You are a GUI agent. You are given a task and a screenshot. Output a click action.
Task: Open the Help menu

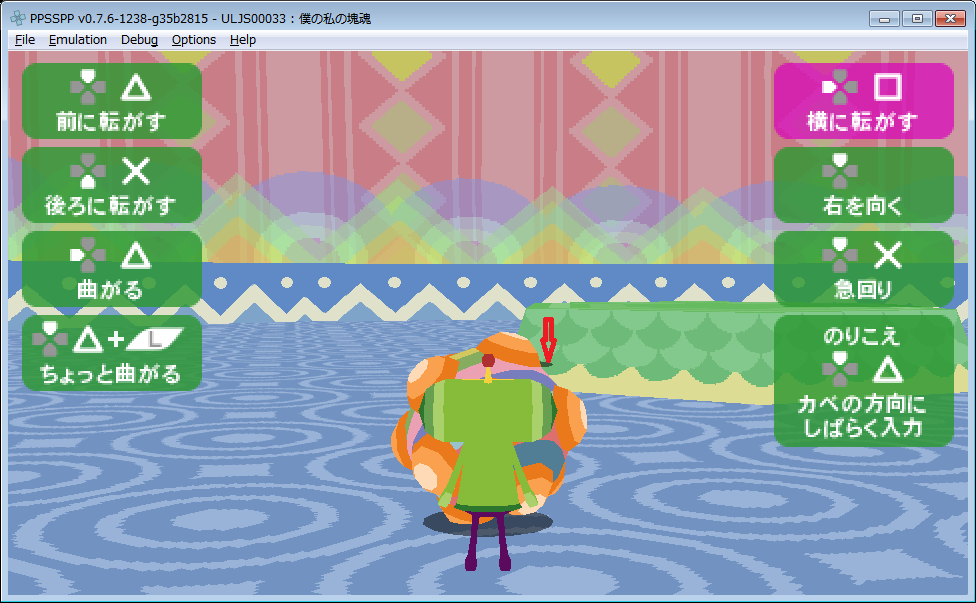[242, 40]
